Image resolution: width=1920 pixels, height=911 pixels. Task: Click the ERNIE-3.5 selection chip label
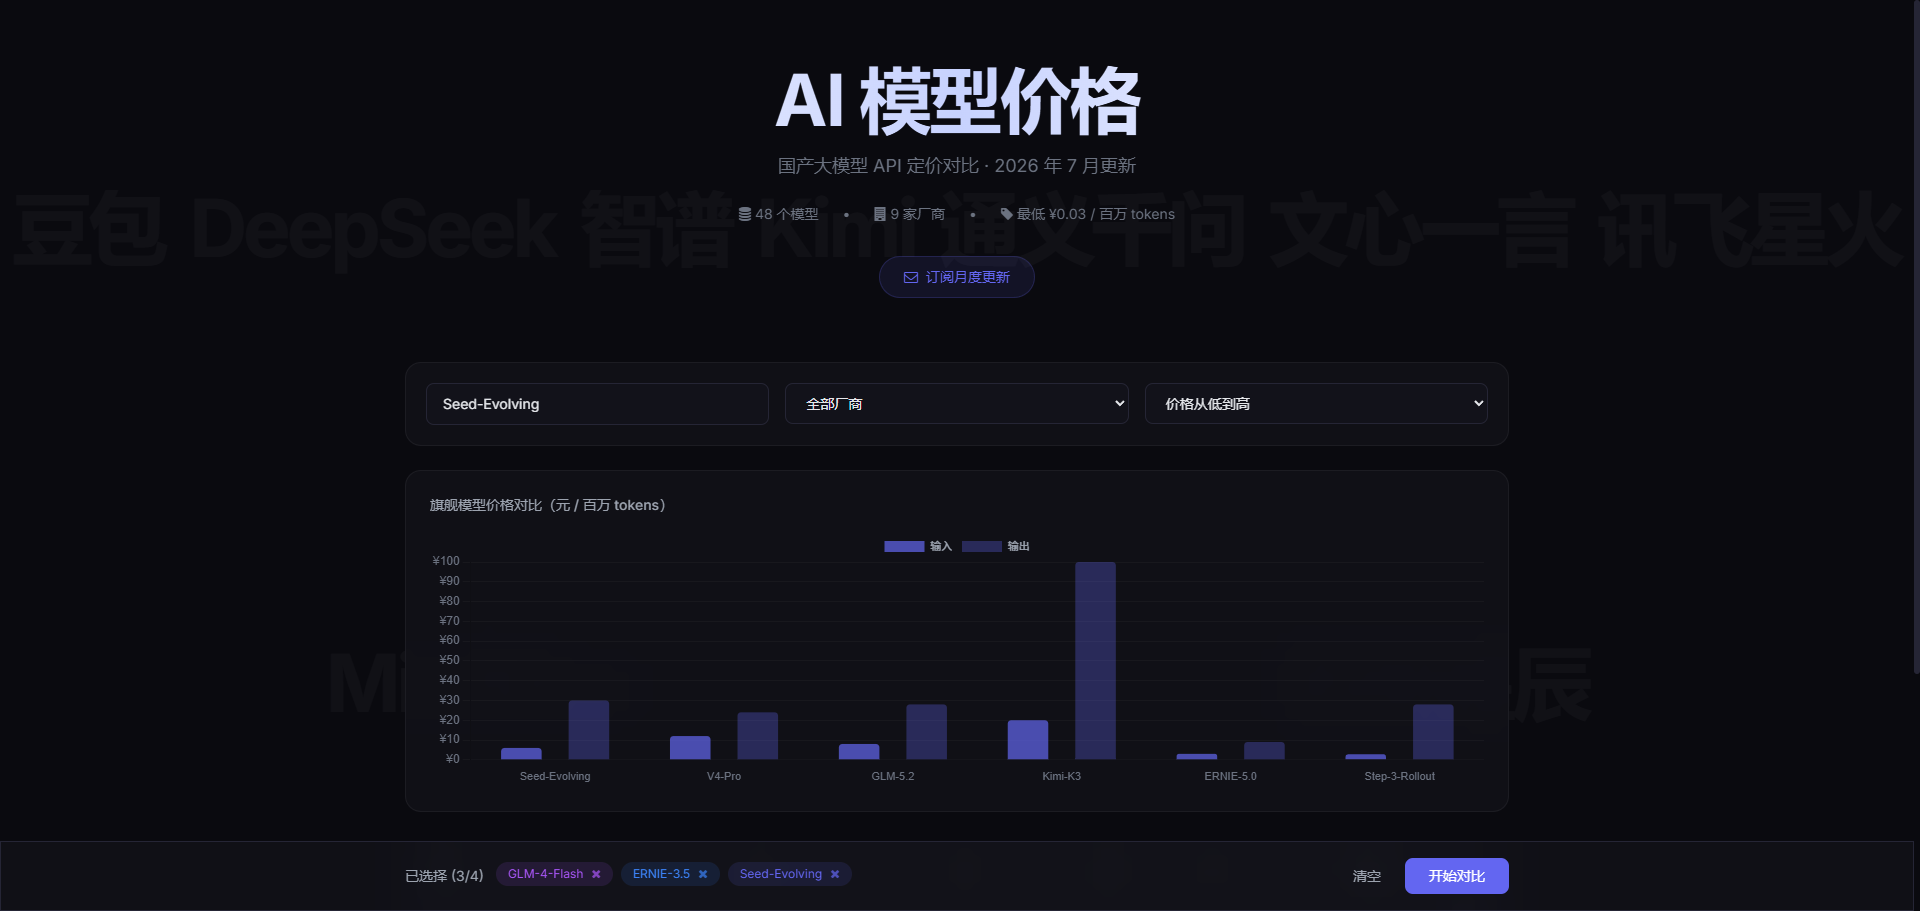tap(661, 874)
